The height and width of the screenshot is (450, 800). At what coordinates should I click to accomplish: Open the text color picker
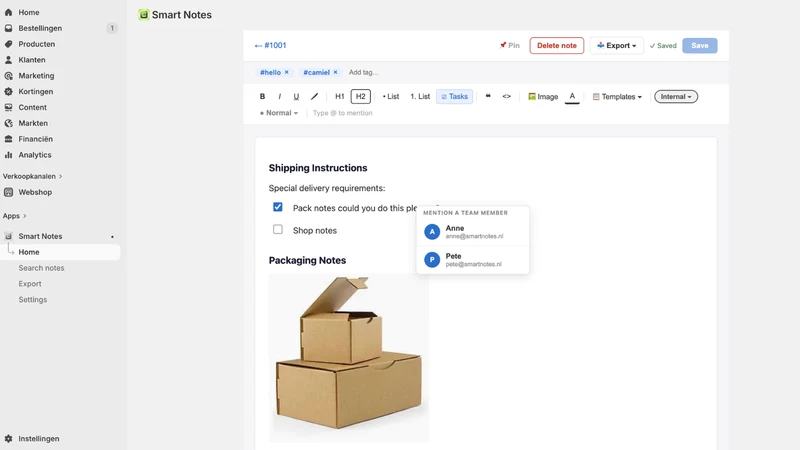pos(572,96)
